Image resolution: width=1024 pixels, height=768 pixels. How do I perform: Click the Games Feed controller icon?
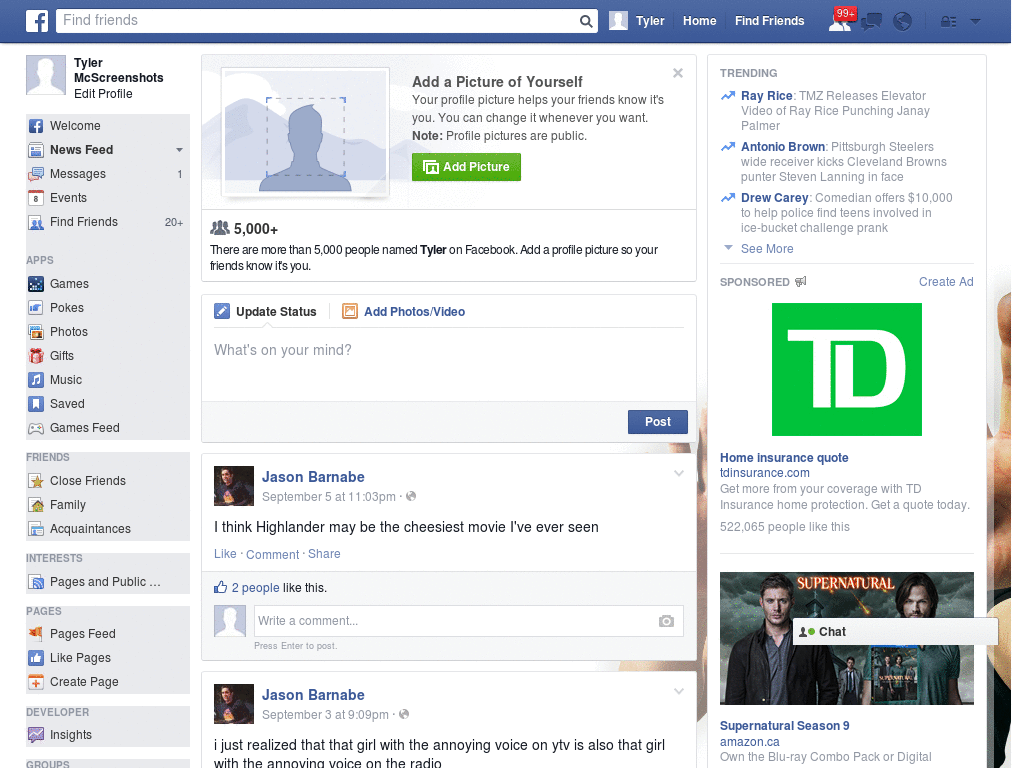click(x=36, y=428)
